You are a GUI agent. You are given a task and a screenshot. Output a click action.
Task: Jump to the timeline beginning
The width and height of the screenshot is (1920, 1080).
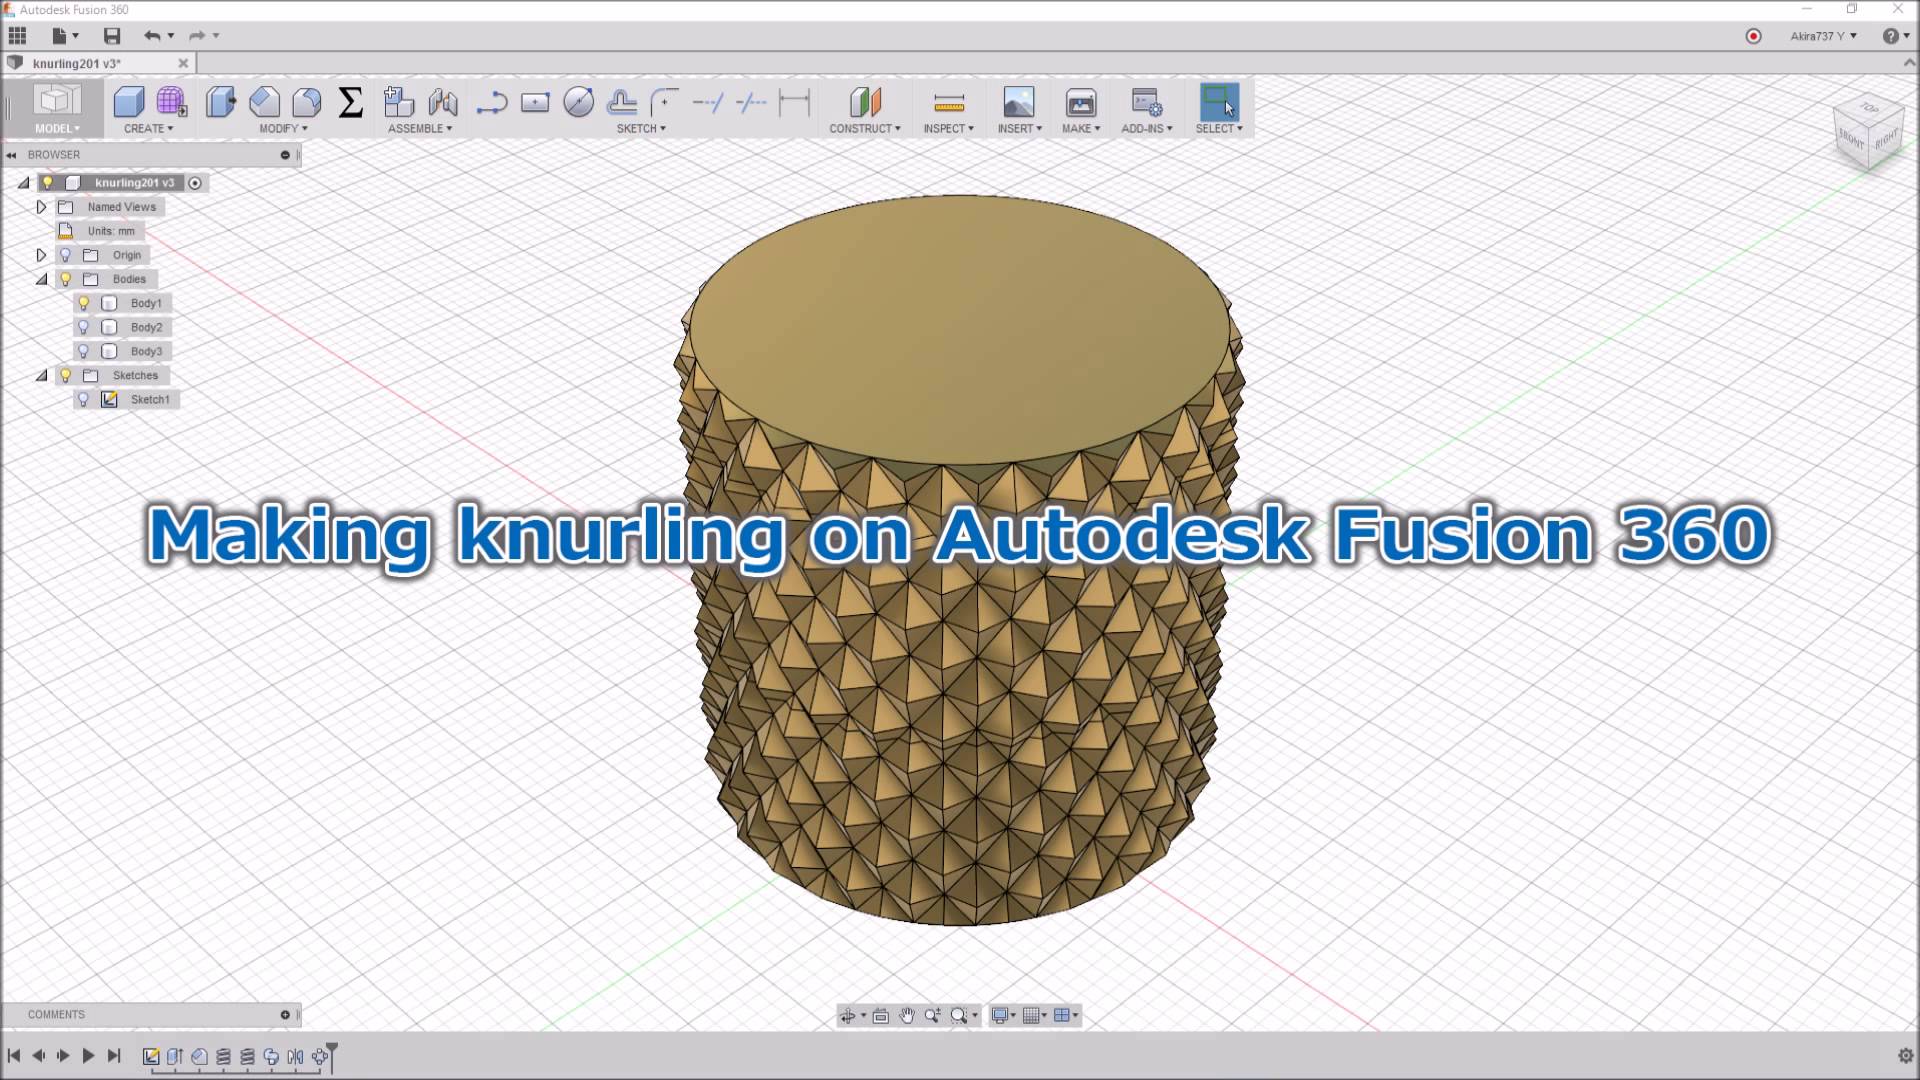[14, 1056]
